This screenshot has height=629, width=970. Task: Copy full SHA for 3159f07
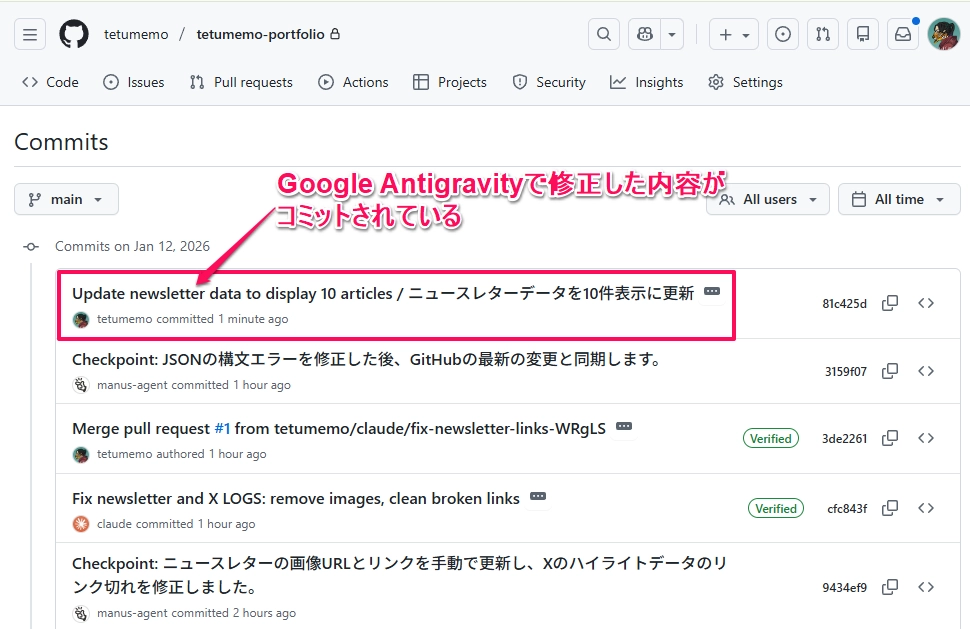[890, 371]
